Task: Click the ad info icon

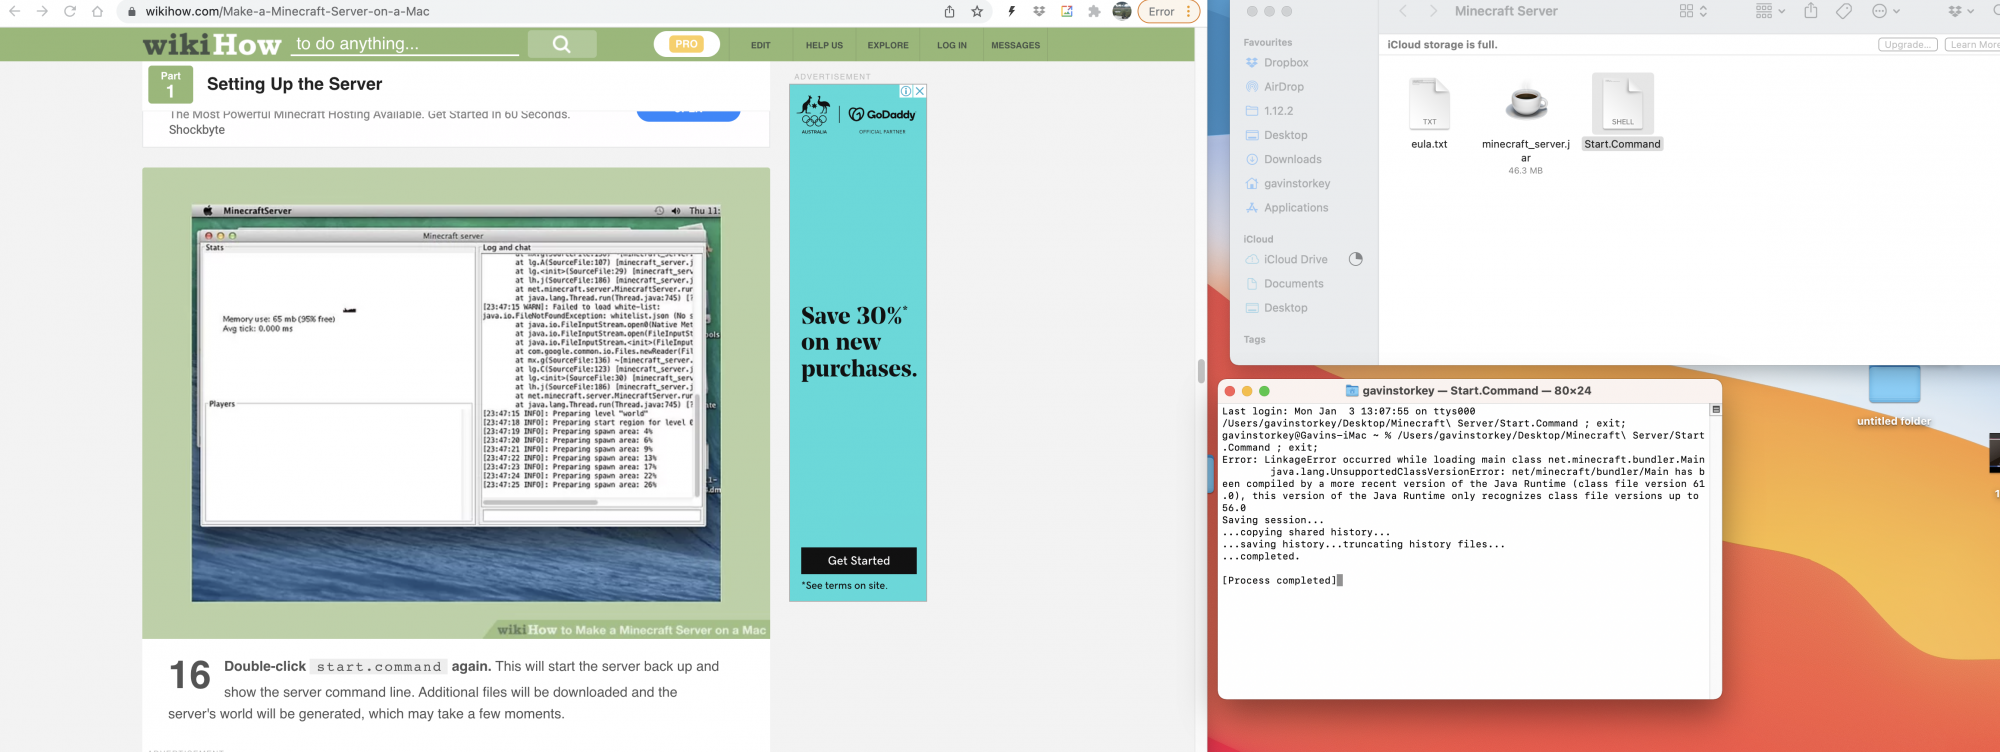Action: [x=906, y=91]
